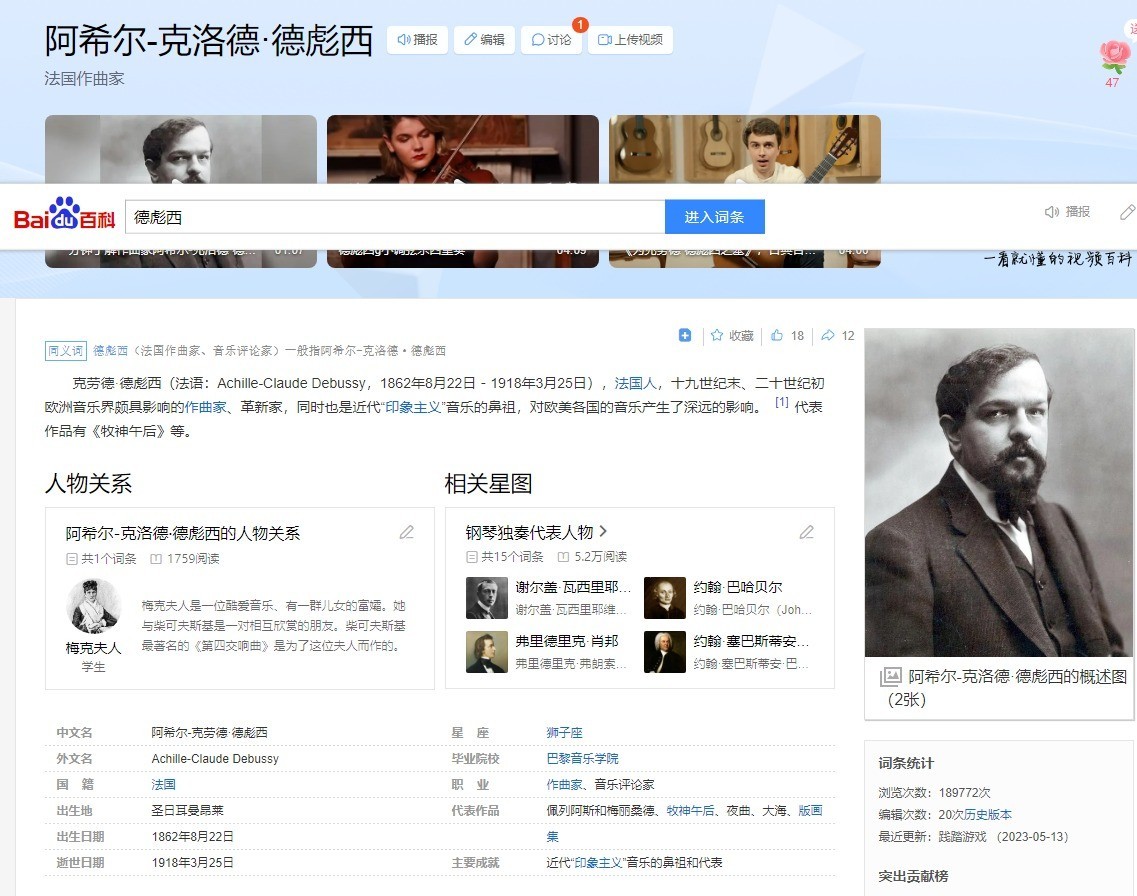Open the 讨论 discussion button

(551, 39)
